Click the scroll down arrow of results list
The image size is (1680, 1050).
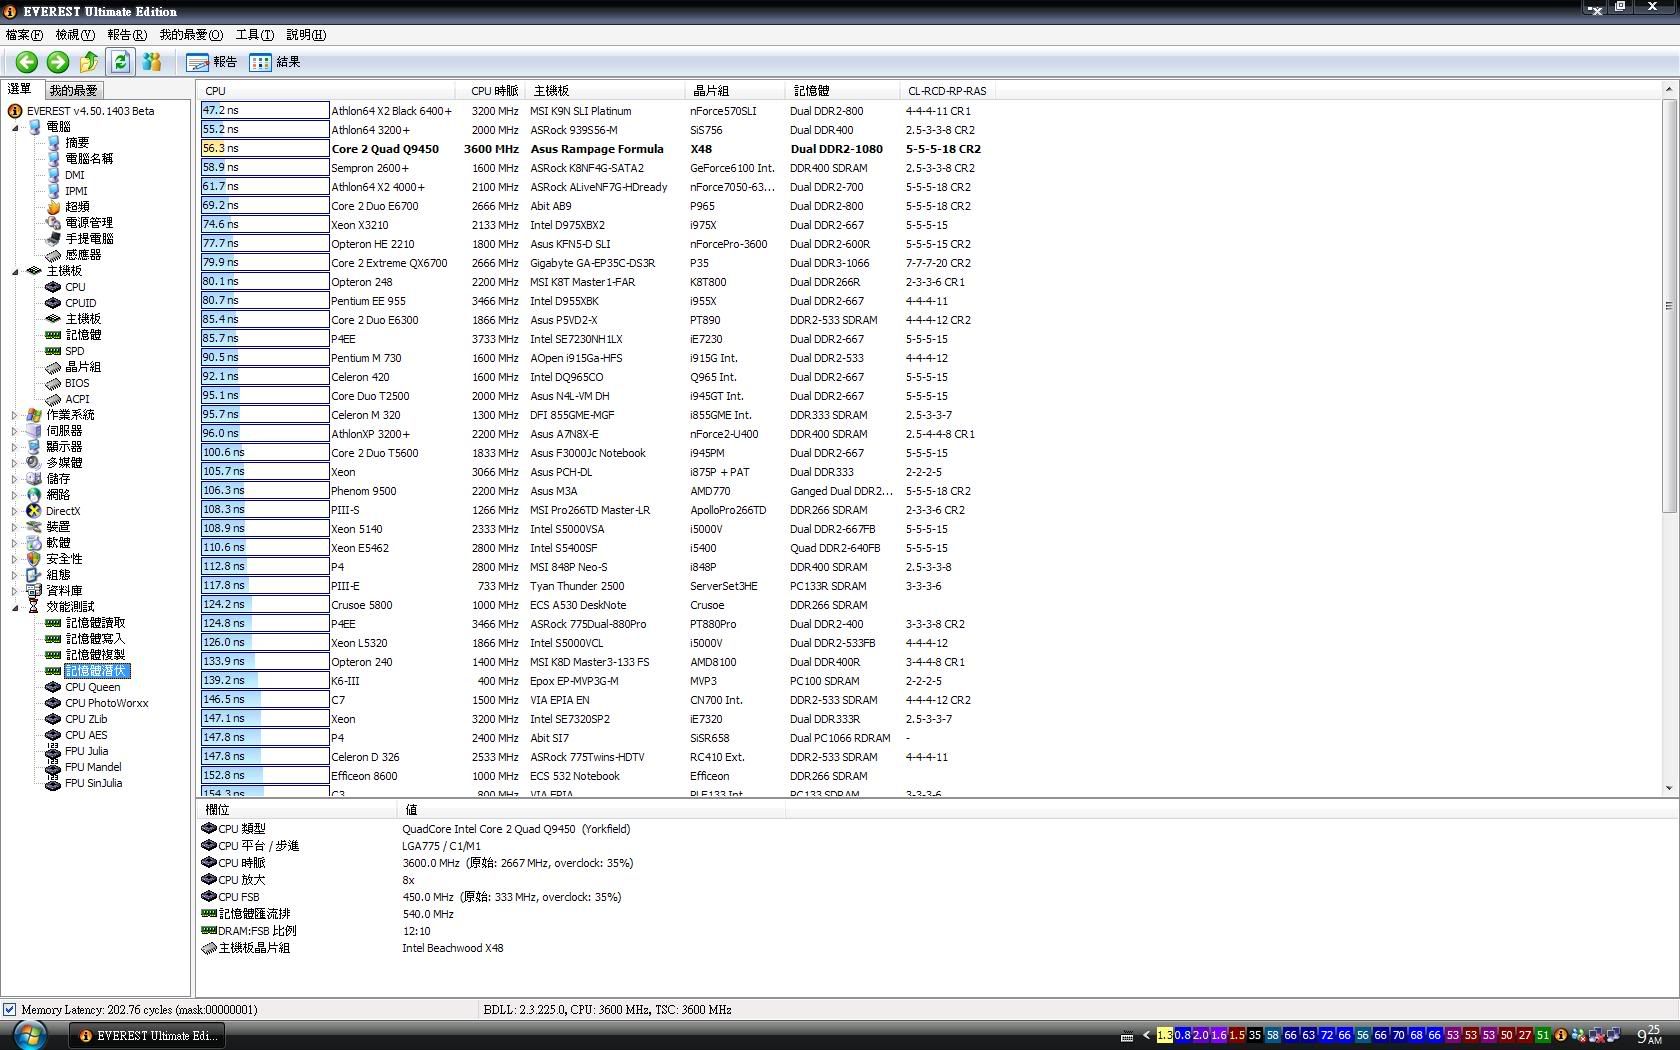pos(1668,789)
